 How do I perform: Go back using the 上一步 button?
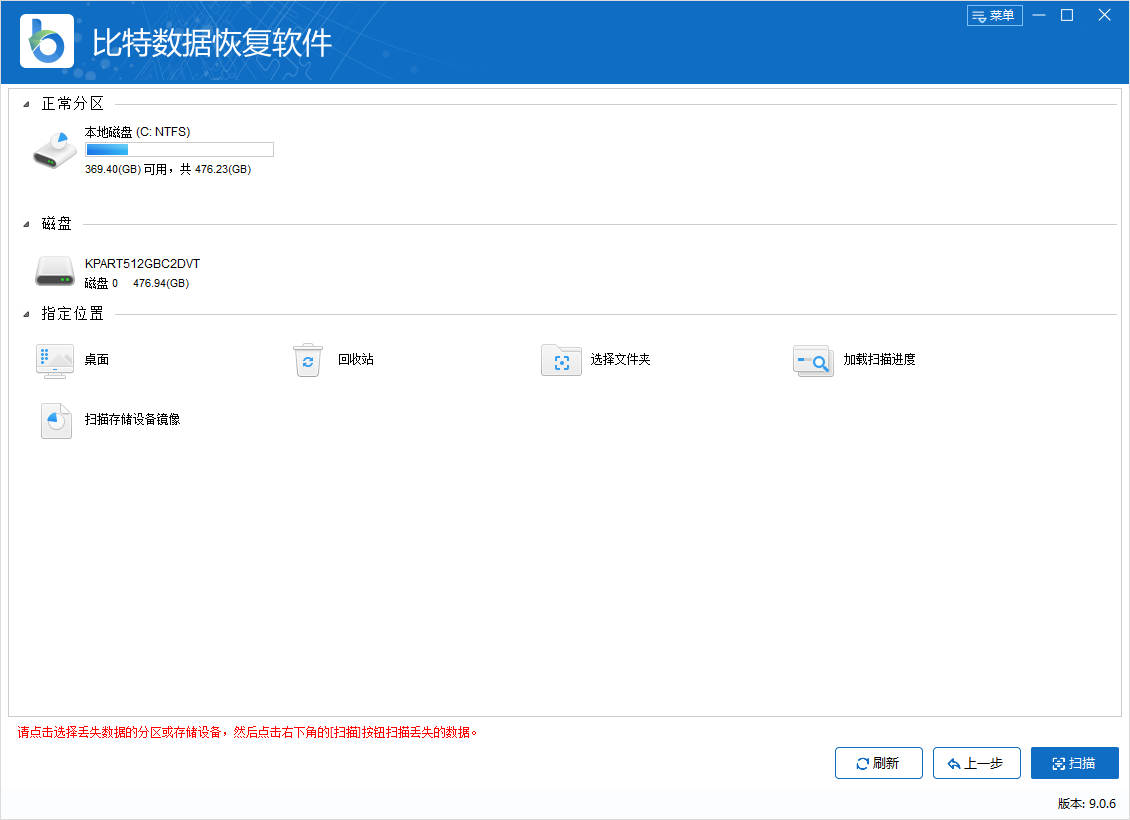(x=976, y=763)
